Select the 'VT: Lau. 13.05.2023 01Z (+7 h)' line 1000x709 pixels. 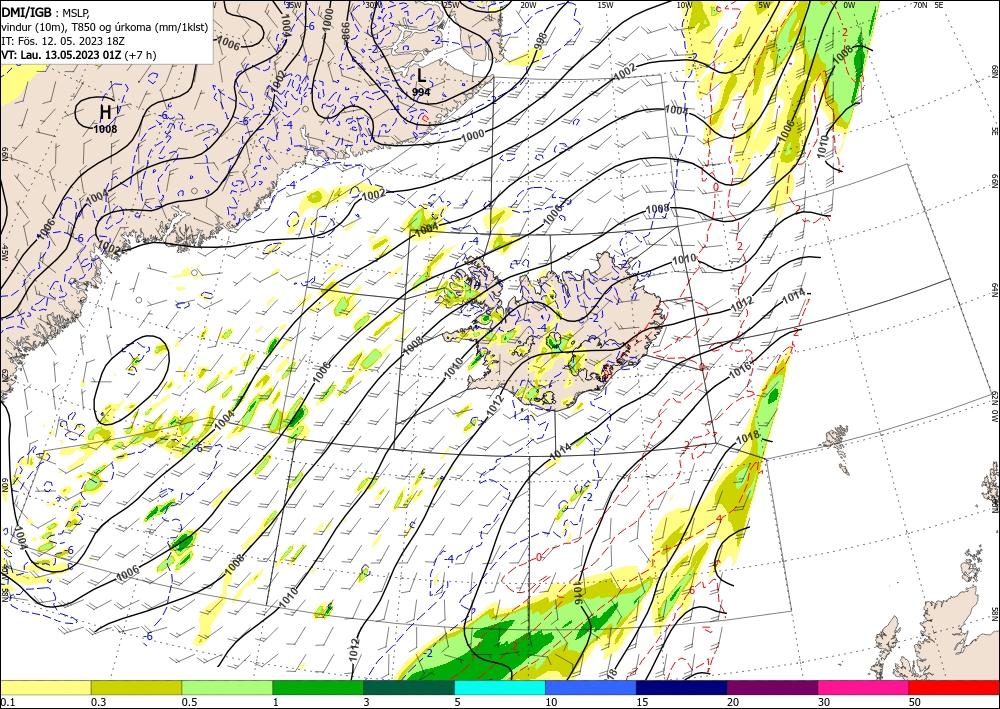tap(78, 55)
